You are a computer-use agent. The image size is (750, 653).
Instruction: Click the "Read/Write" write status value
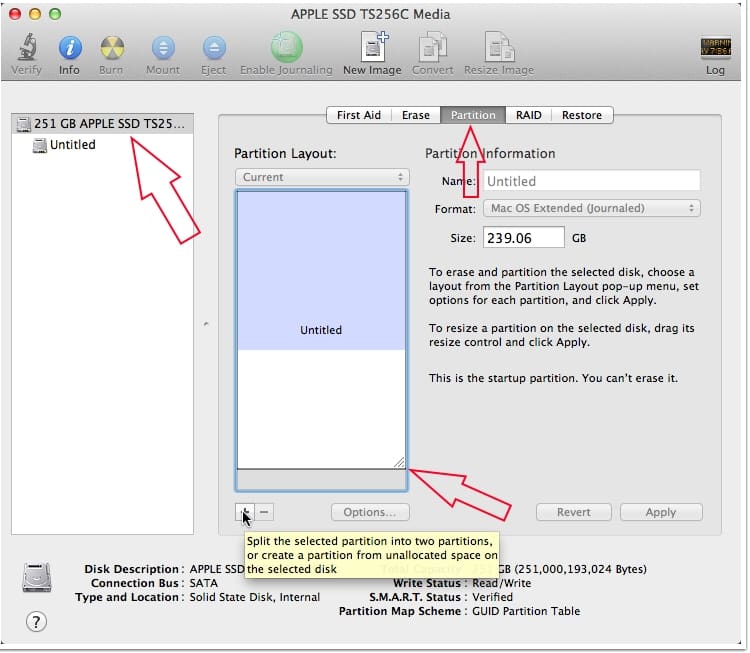pos(501,583)
